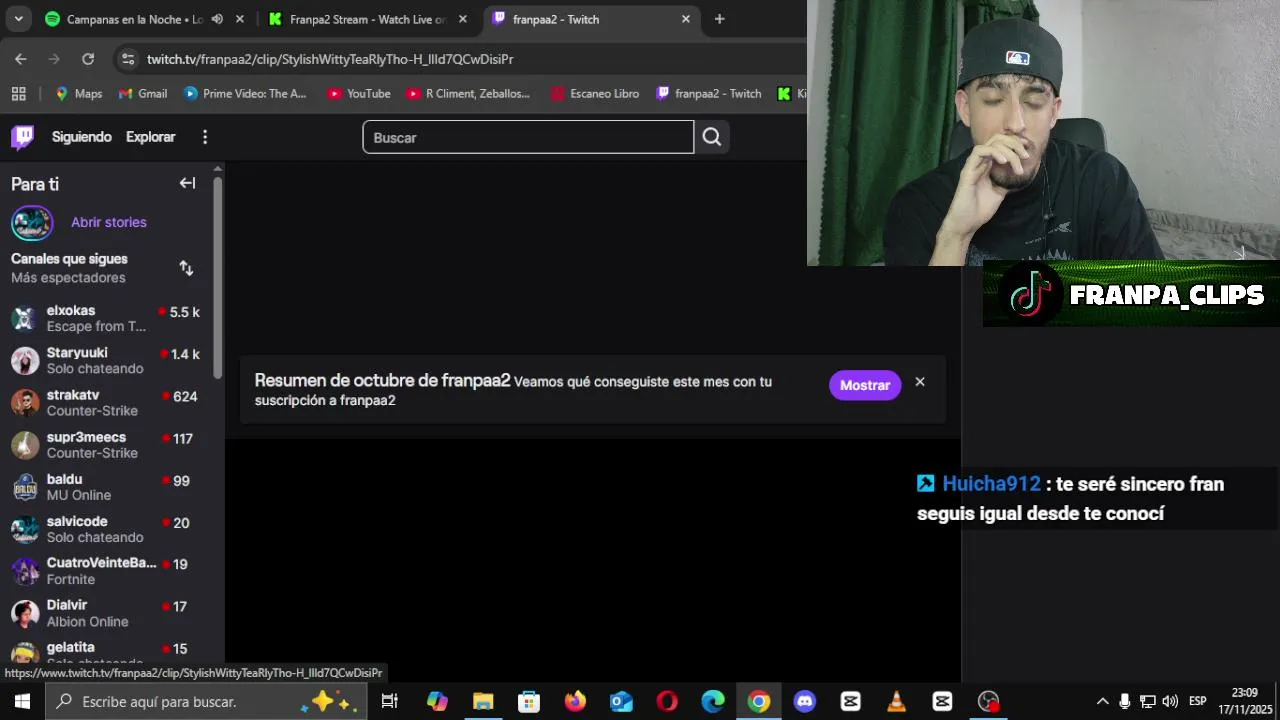This screenshot has width=1280, height=720.
Task: Click the Mostrar button
Action: 865,385
